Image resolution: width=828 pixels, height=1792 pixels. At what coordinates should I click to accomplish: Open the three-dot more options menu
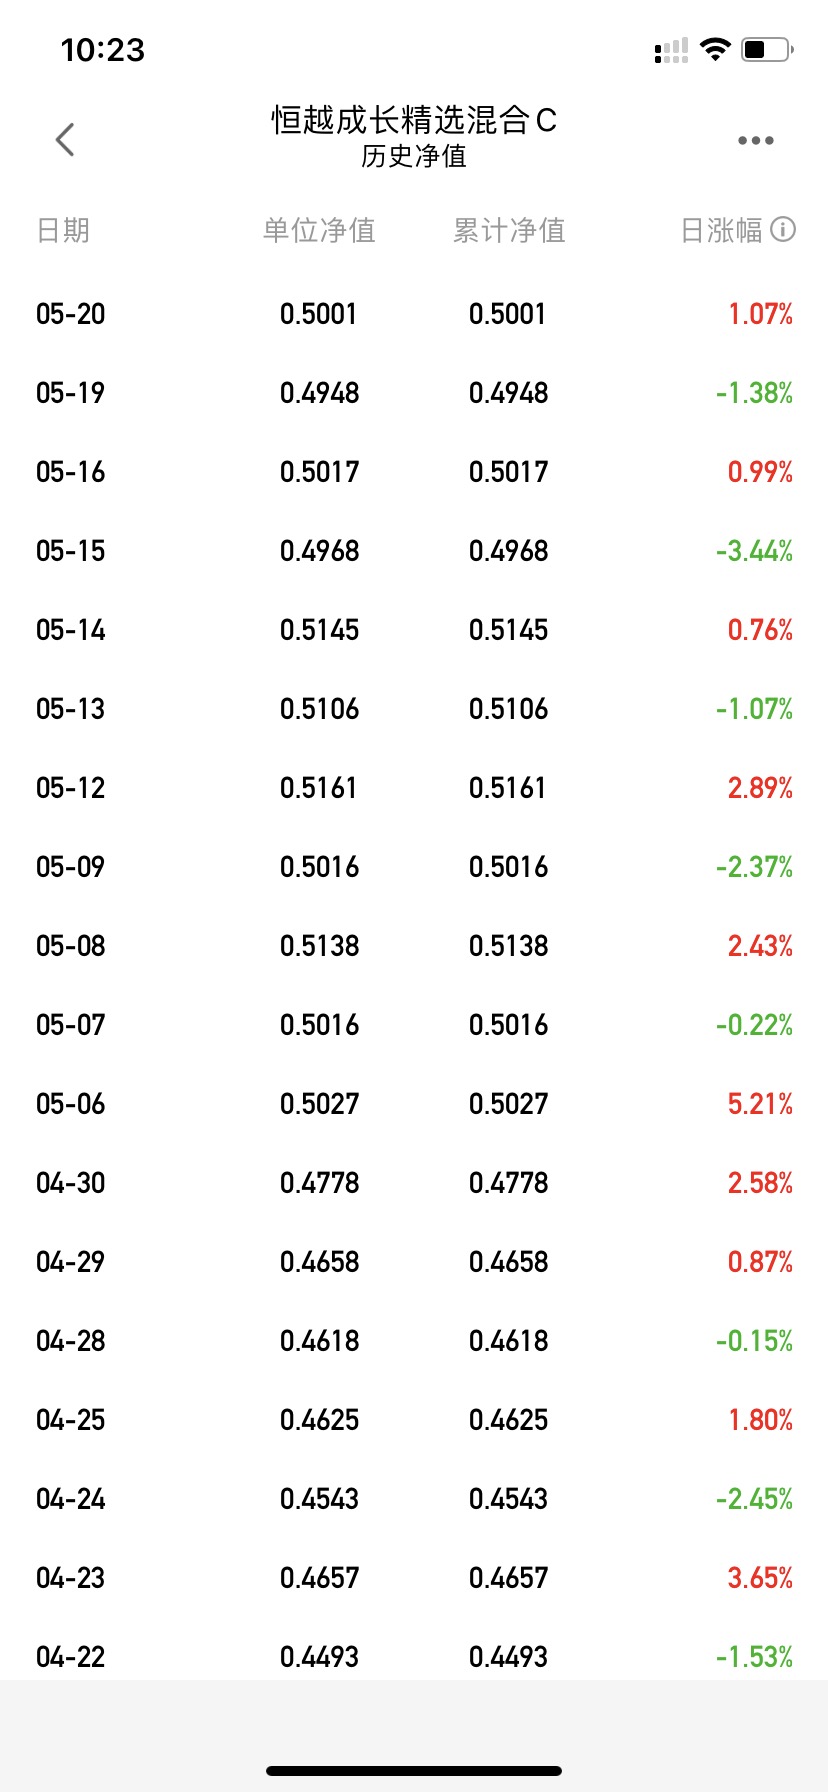tap(755, 140)
